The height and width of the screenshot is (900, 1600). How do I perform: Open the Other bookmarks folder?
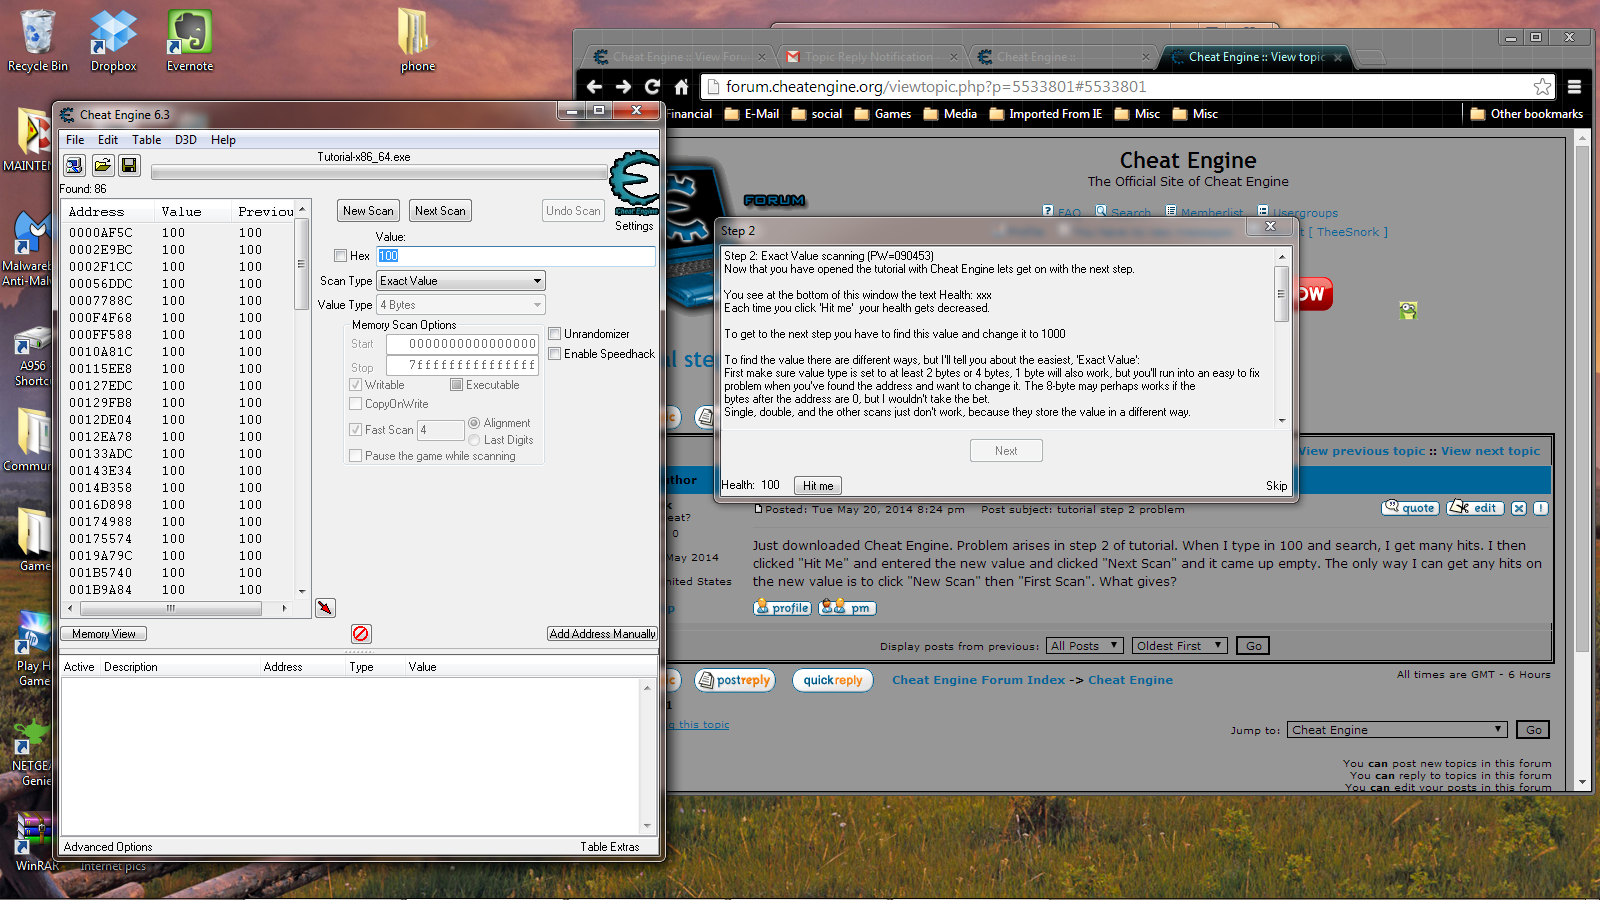point(1527,114)
